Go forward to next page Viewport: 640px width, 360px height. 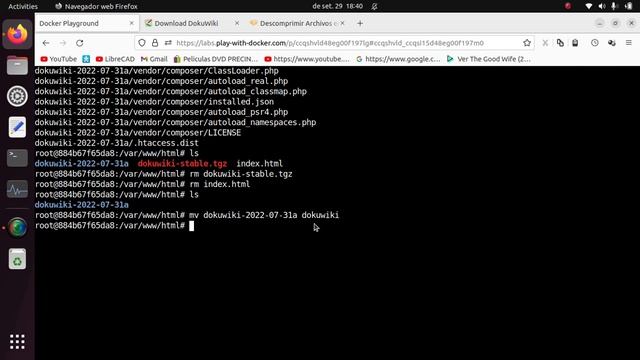pyautogui.click(x=63, y=43)
